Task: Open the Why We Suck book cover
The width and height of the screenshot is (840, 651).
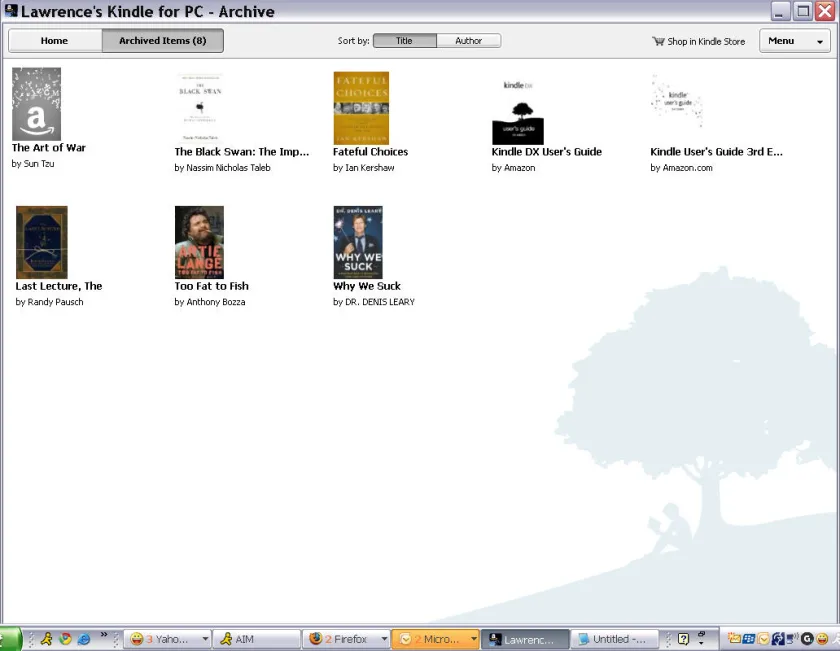Action: (x=358, y=242)
